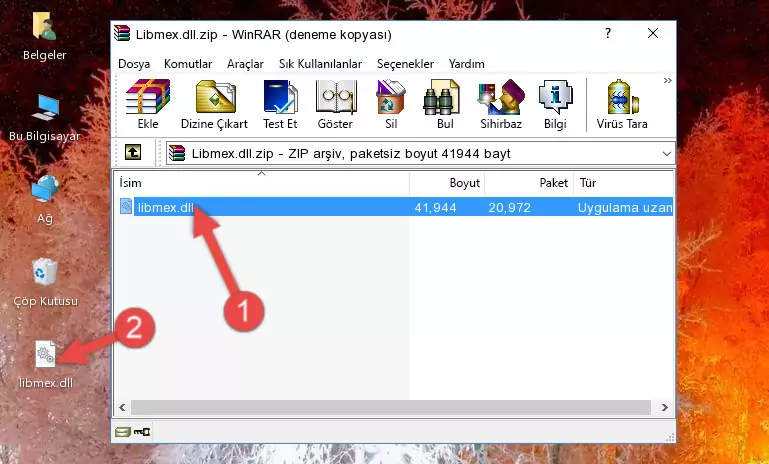Click the Uygulama uzan type cell
Image resolution: width=769 pixels, height=464 pixels.
(x=625, y=207)
